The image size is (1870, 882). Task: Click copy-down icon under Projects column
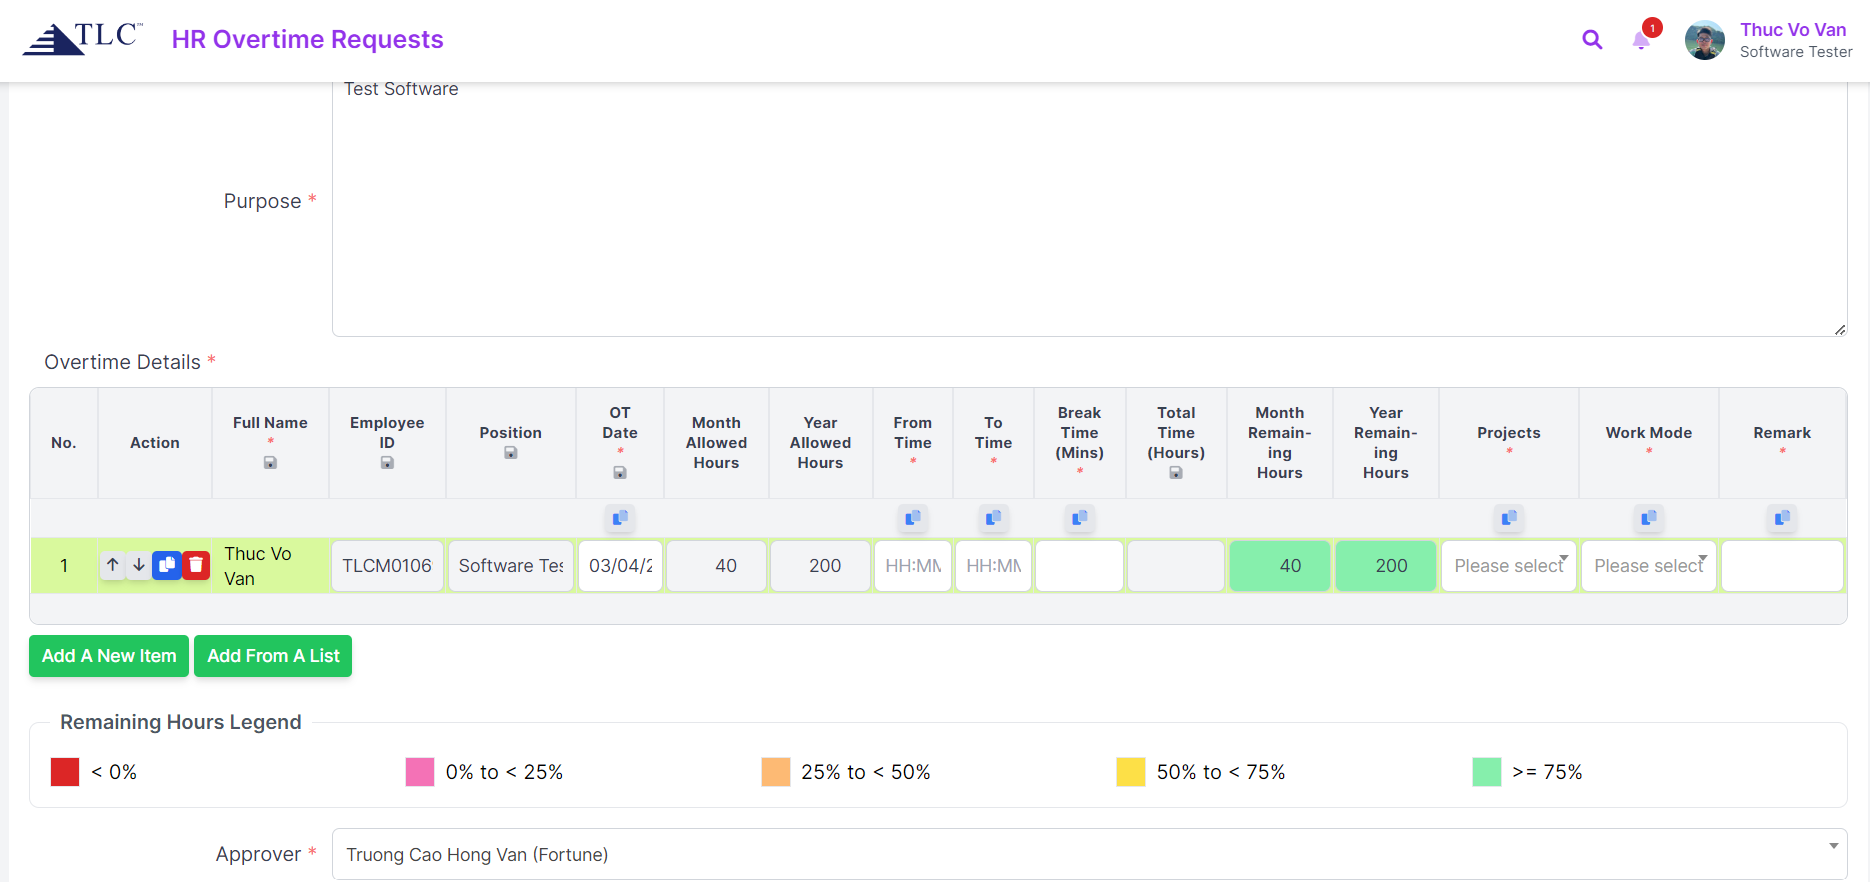1509,518
